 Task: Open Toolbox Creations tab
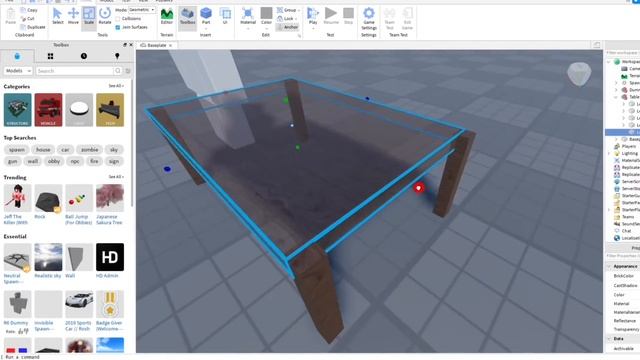(117, 56)
